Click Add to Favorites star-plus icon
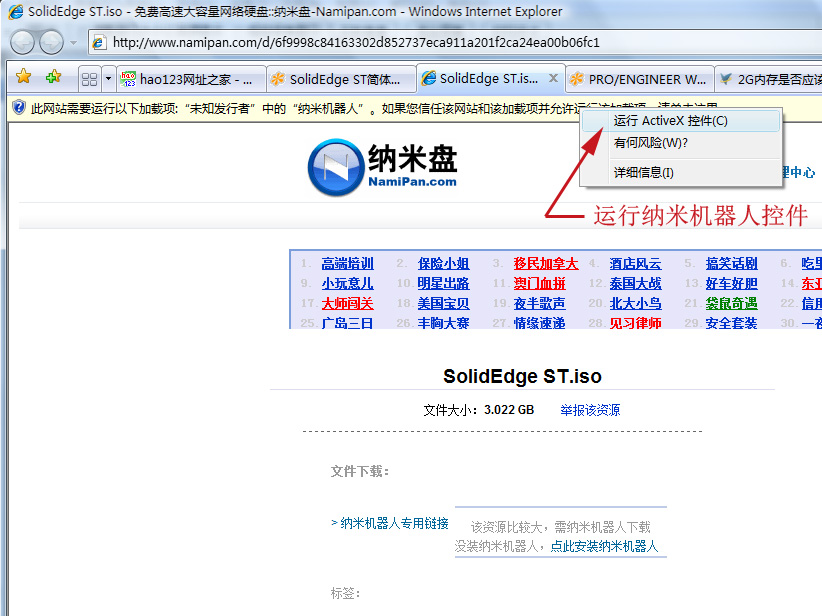822x616 pixels. pyautogui.click(x=53, y=77)
